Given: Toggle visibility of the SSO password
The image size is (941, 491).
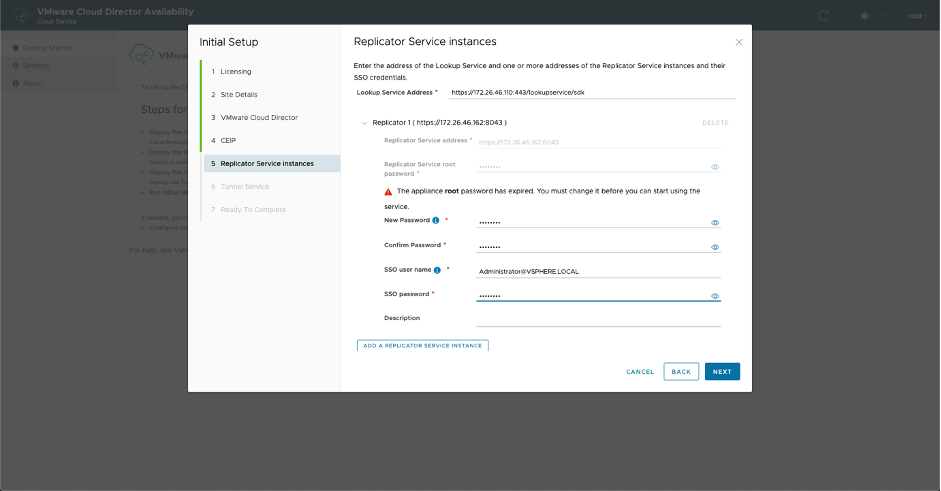Looking at the screenshot, I should click(x=715, y=296).
